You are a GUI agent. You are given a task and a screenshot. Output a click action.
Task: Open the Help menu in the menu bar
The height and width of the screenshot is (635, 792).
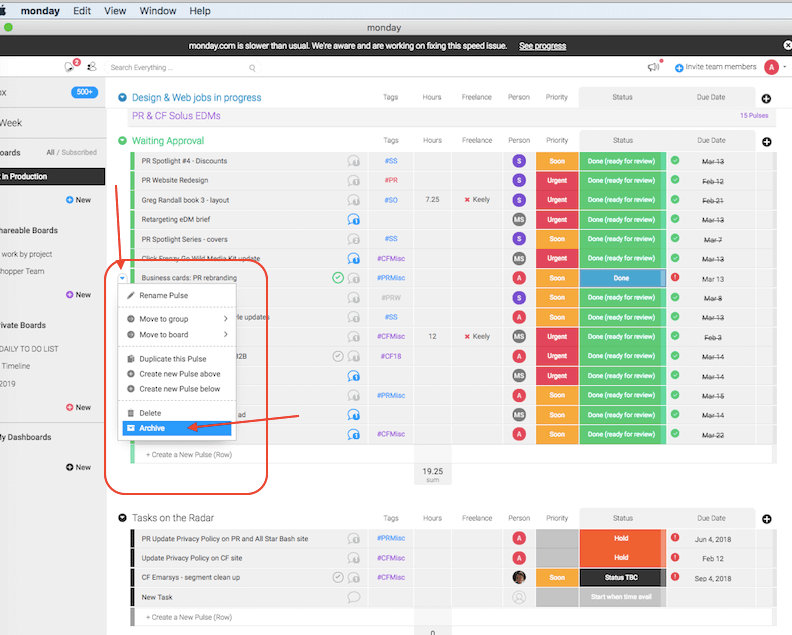(200, 11)
